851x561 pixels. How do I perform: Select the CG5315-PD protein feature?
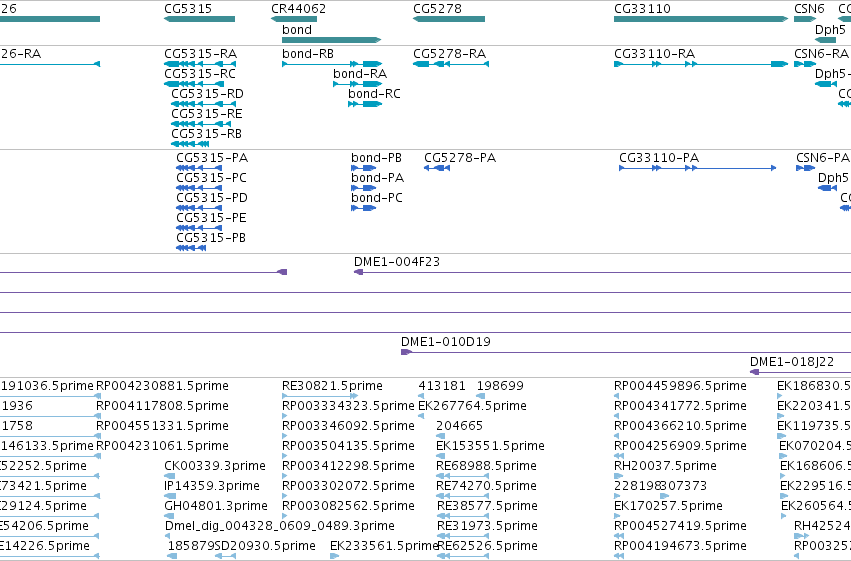[x=199, y=208]
